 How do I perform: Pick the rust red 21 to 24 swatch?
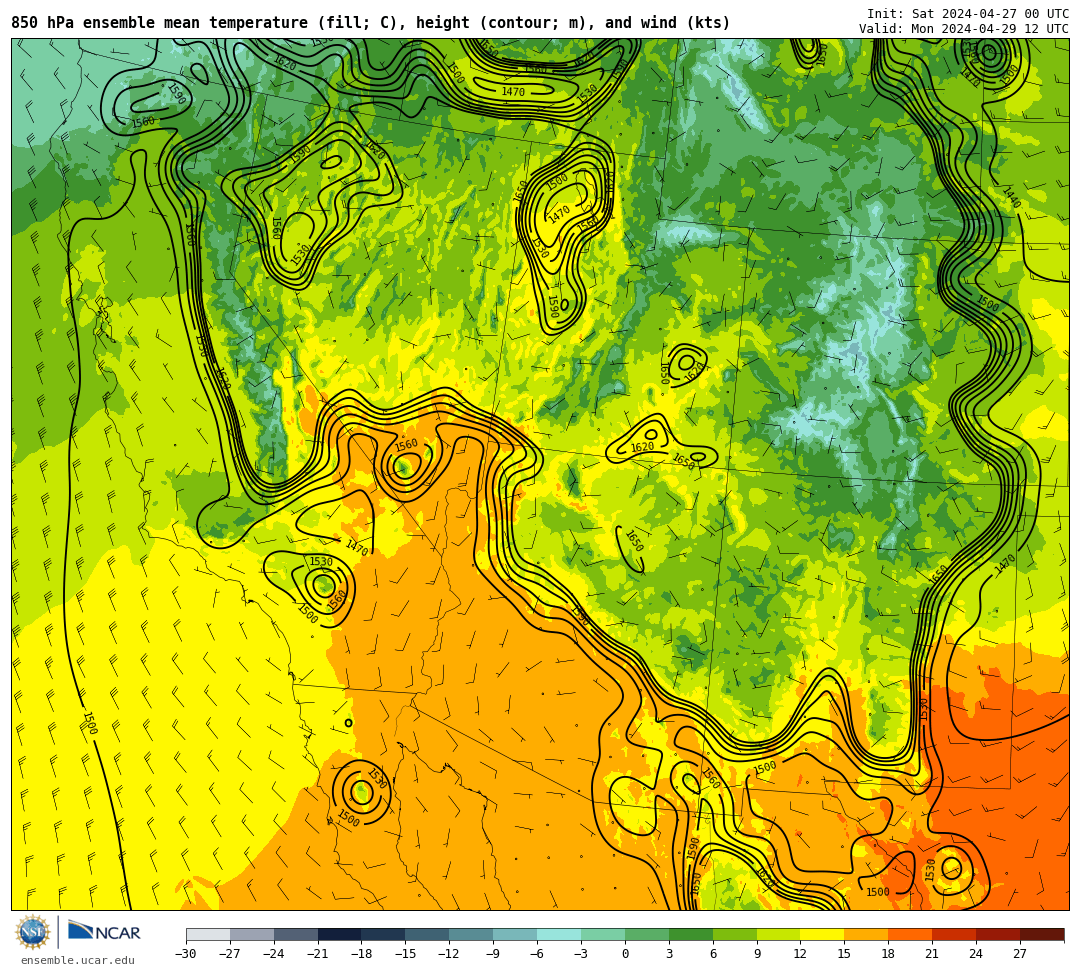pos(955,934)
